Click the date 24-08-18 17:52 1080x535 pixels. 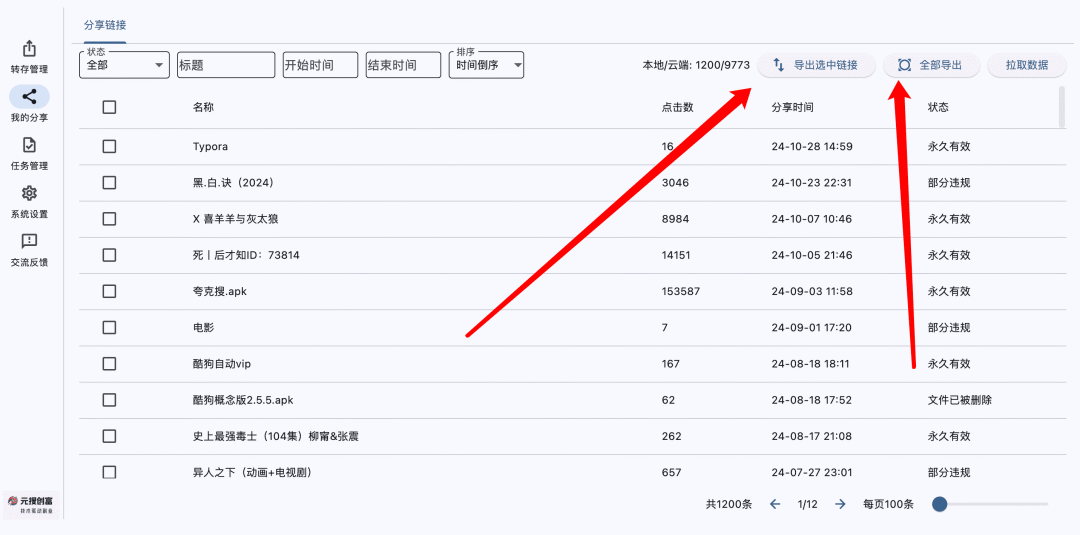click(x=812, y=400)
